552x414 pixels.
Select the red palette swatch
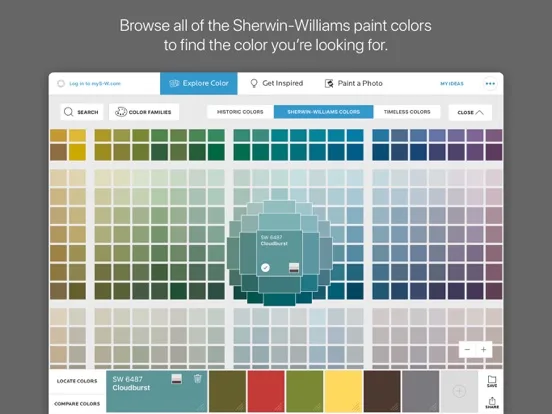pos(266,391)
